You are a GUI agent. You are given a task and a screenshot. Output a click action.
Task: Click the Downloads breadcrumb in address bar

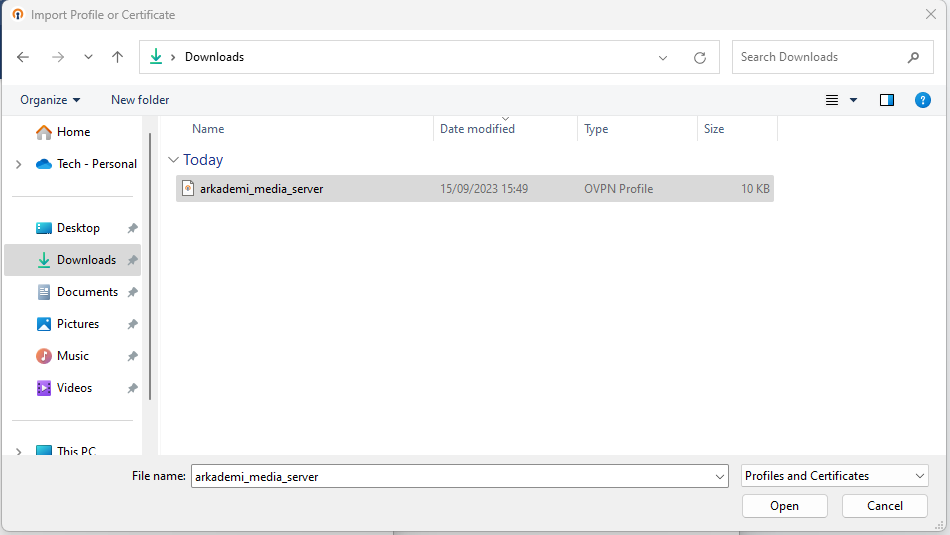tap(214, 57)
